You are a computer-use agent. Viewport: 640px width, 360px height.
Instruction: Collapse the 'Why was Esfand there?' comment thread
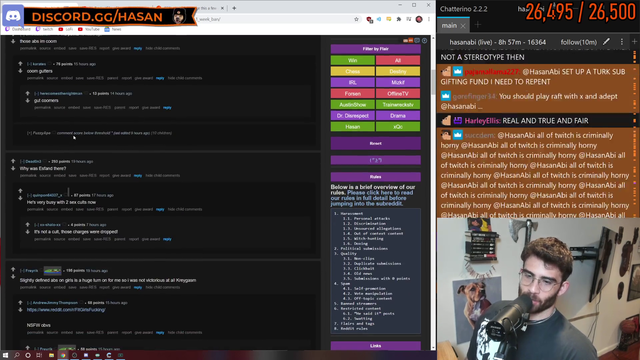tap(22, 162)
